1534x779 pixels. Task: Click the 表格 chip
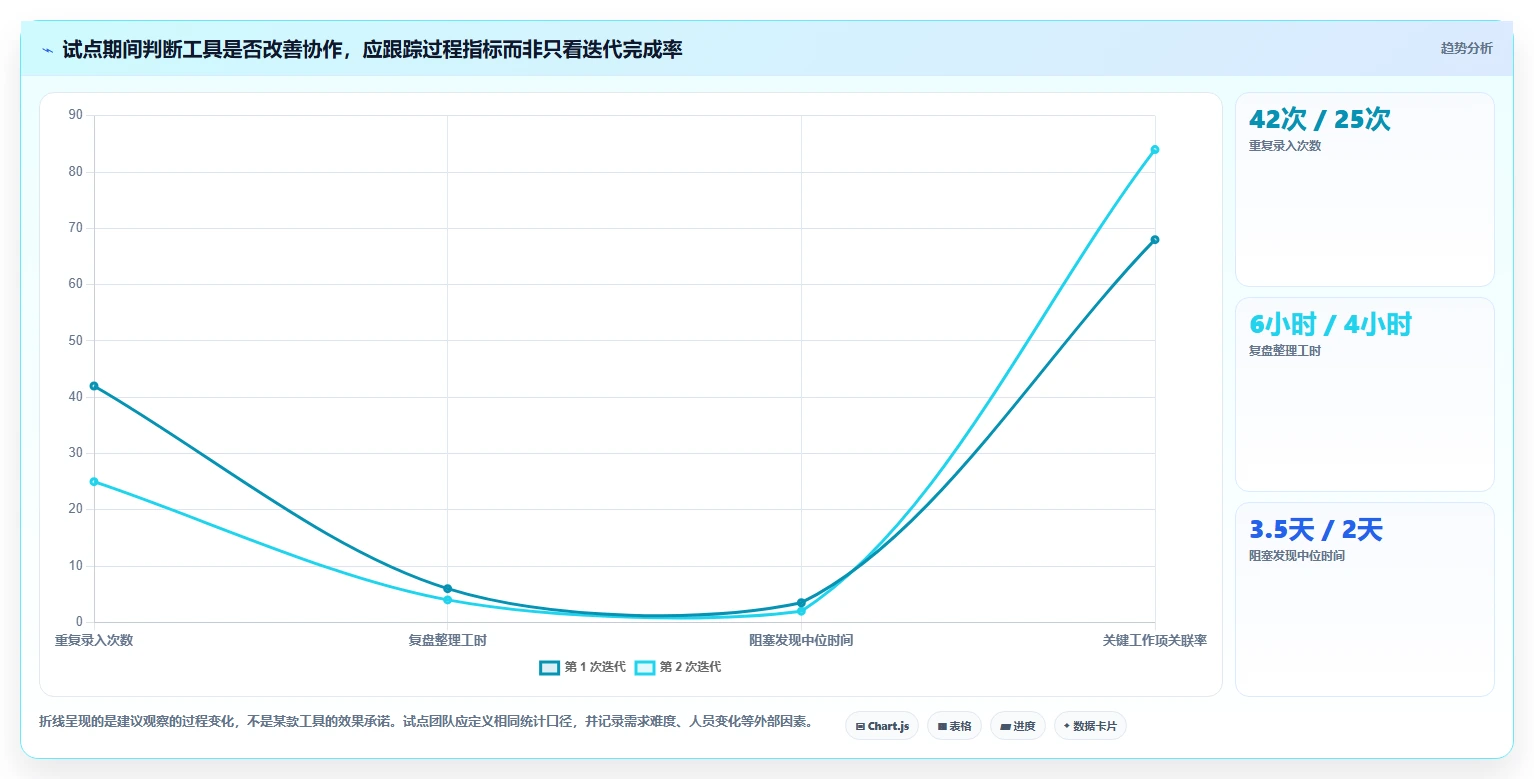(x=954, y=726)
